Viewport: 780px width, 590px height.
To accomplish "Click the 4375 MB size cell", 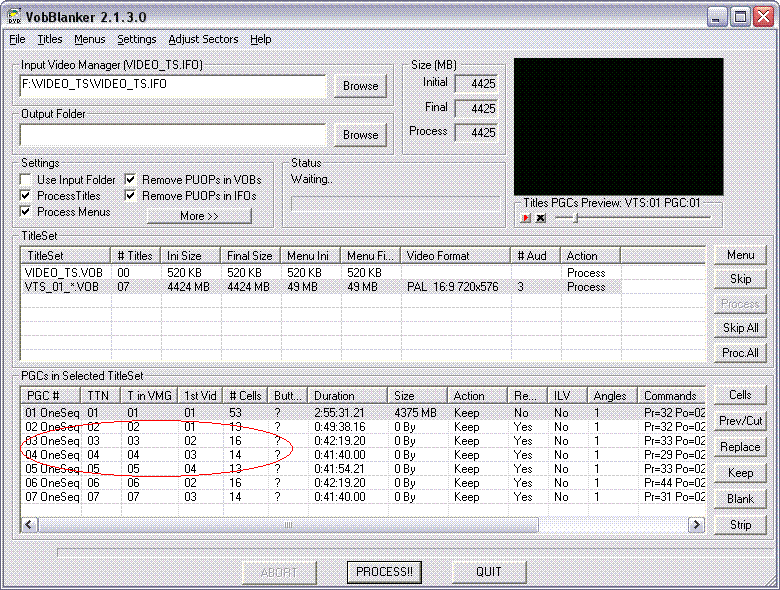I will pyautogui.click(x=415, y=412).
